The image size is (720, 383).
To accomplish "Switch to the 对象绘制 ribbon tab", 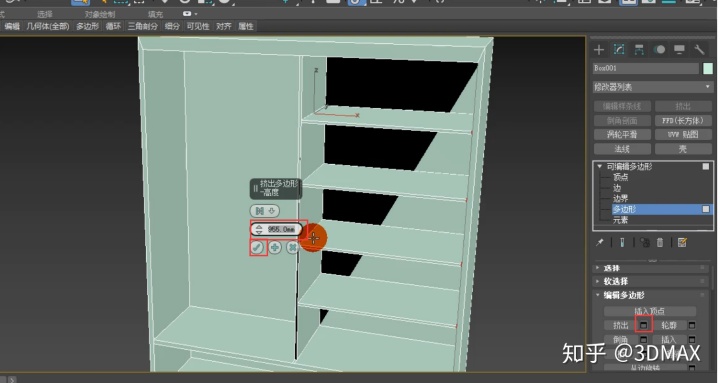I will [x=100, y=14].
